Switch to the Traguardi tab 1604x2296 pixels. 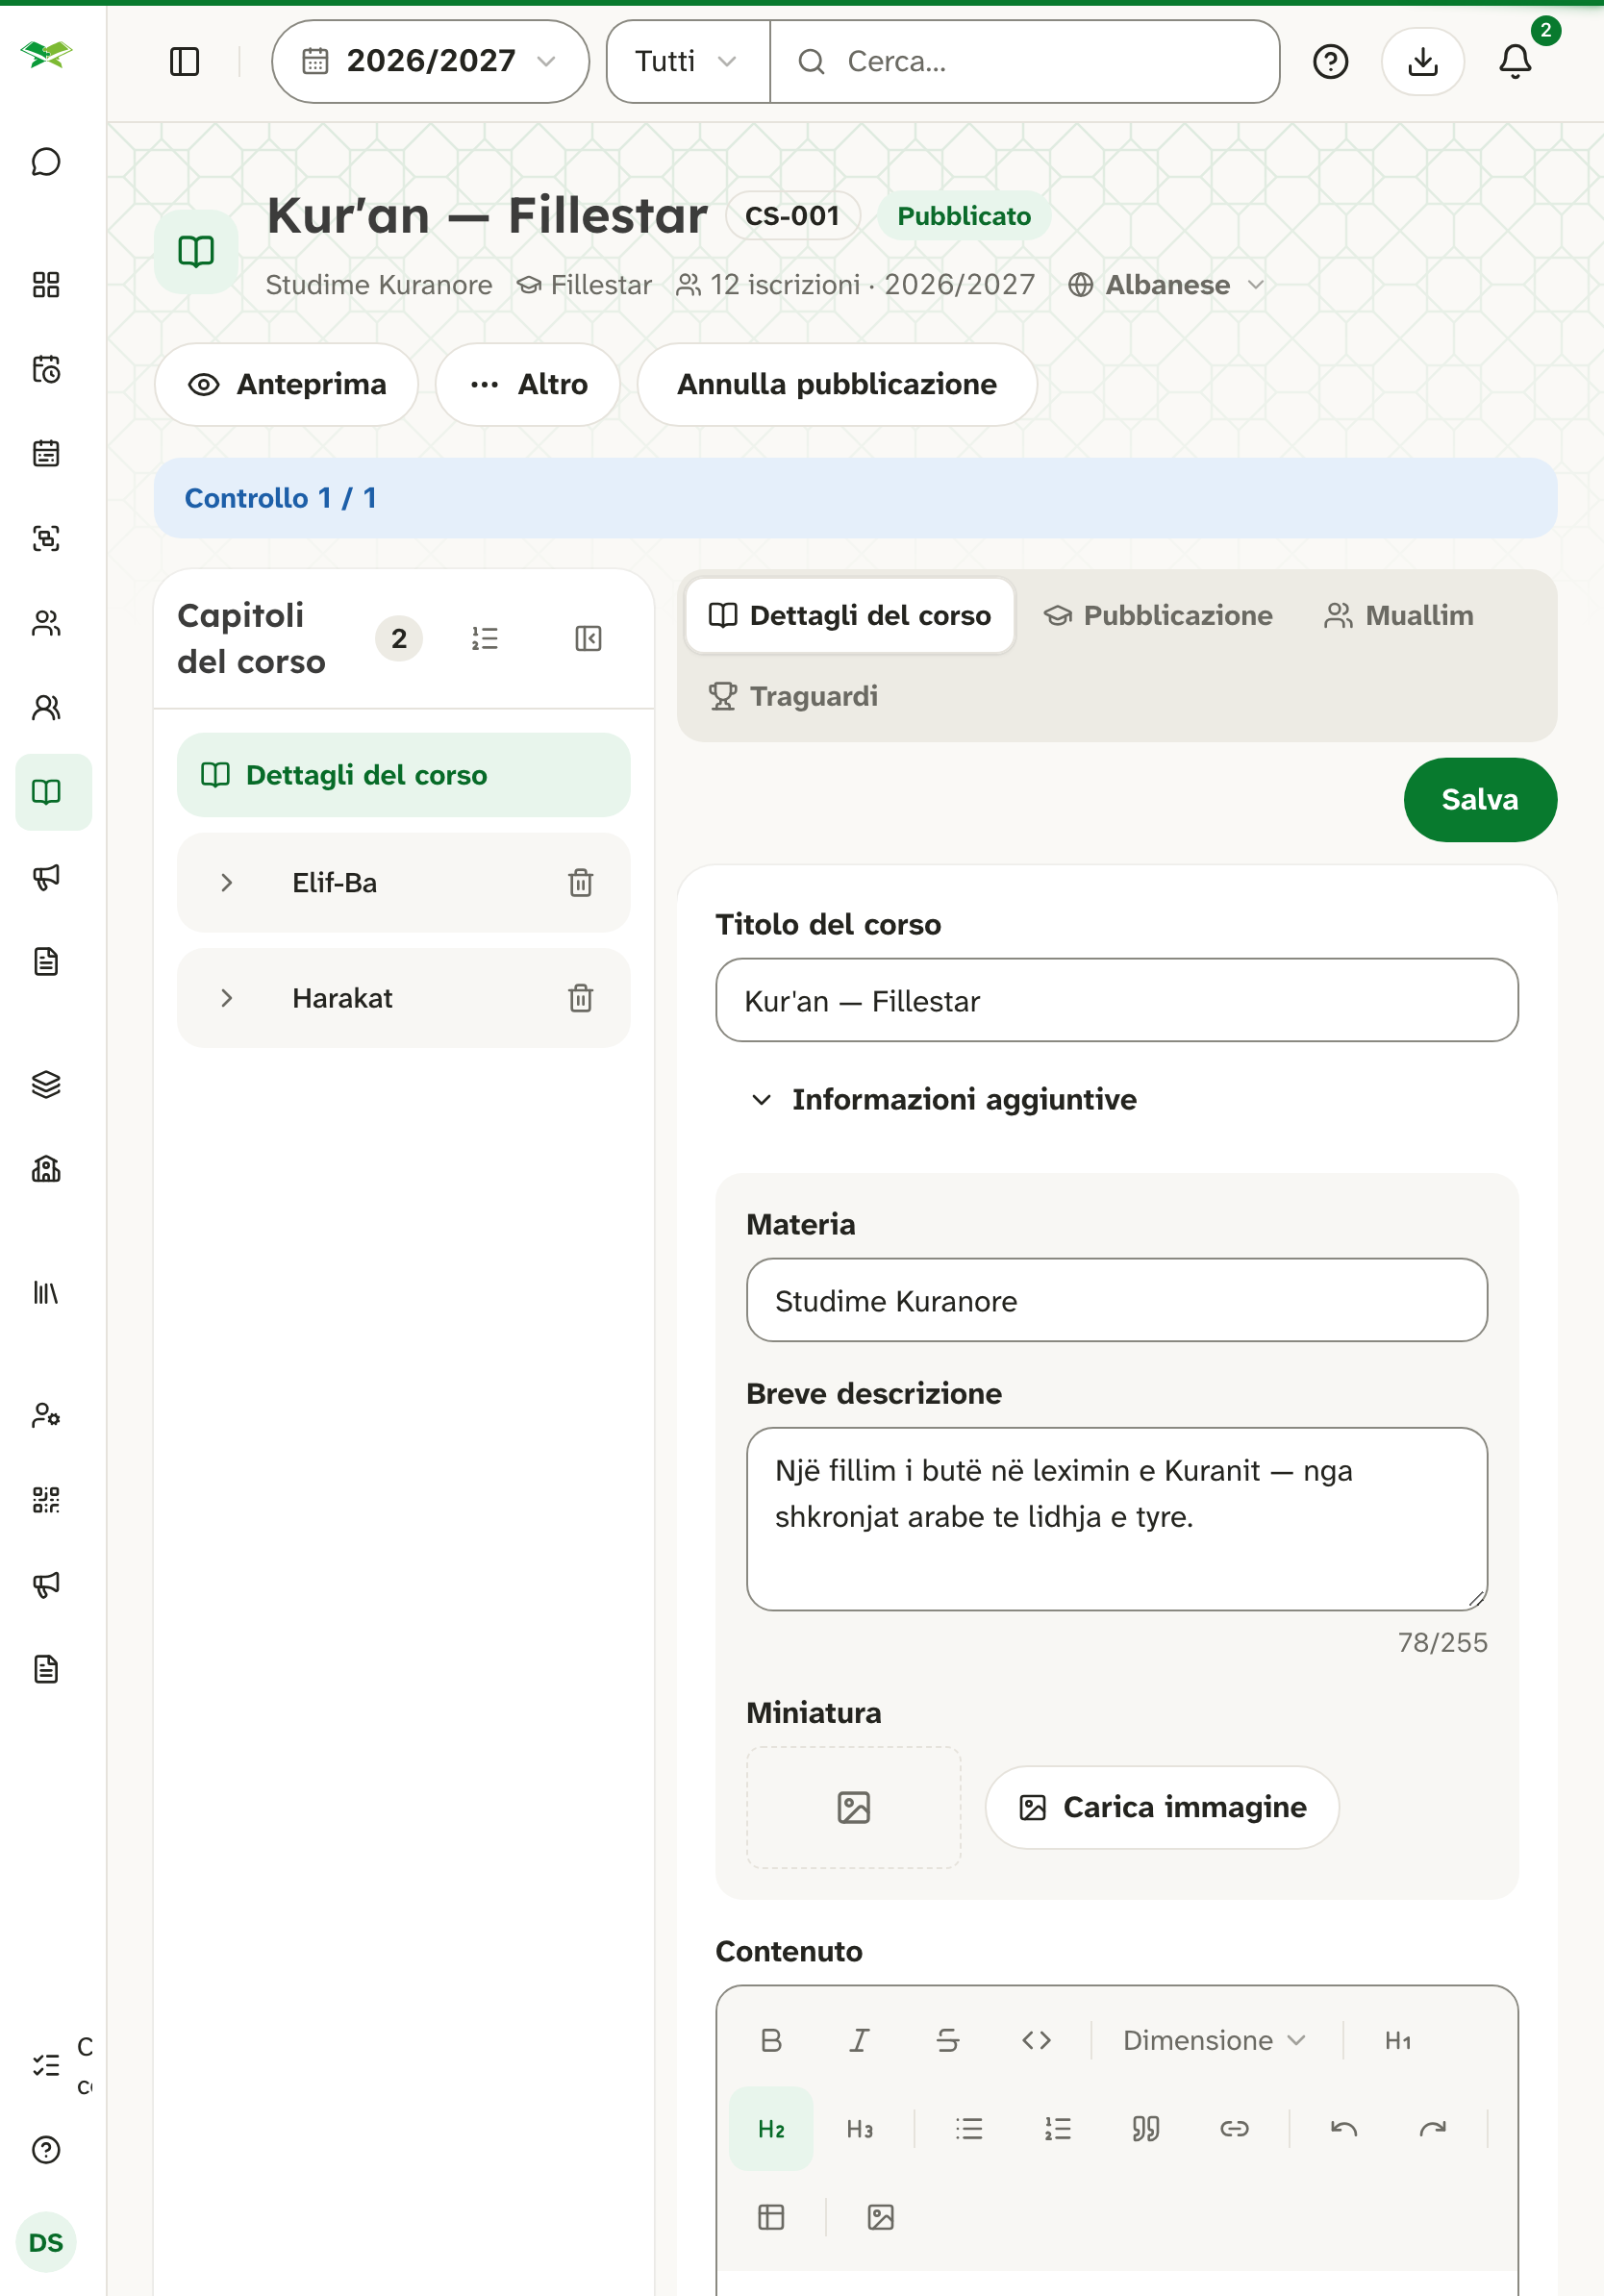coord(793,696)
